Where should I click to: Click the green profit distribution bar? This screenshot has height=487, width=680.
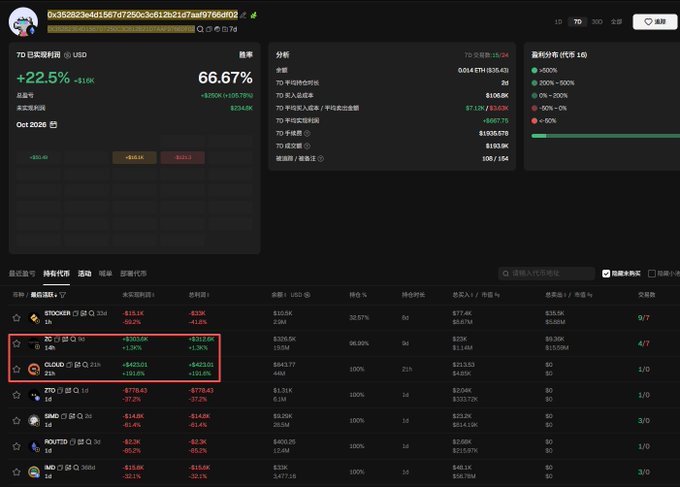[x=605, y=136]
